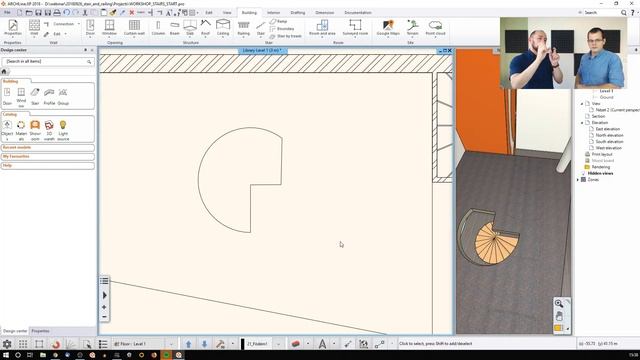Switch to the Properties panel tab at bottom
The width and height of the screenshot is (640, 360).
[40, 331]
